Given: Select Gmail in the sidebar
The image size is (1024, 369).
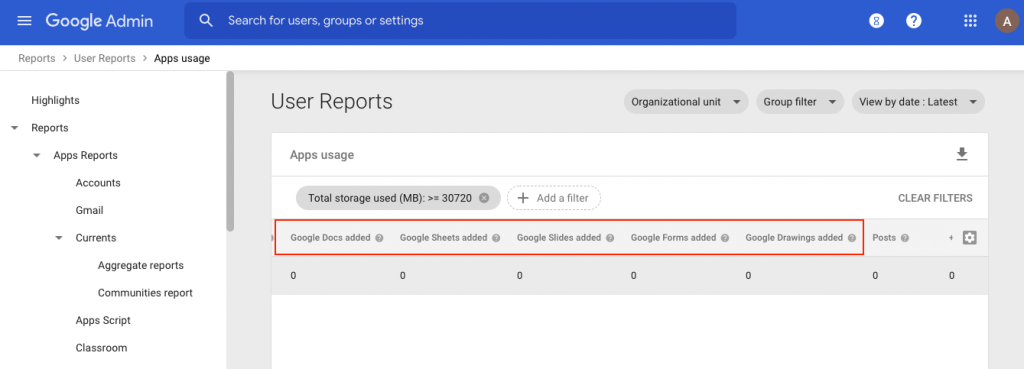Looking at the screenshot, I should pos(89,210).
